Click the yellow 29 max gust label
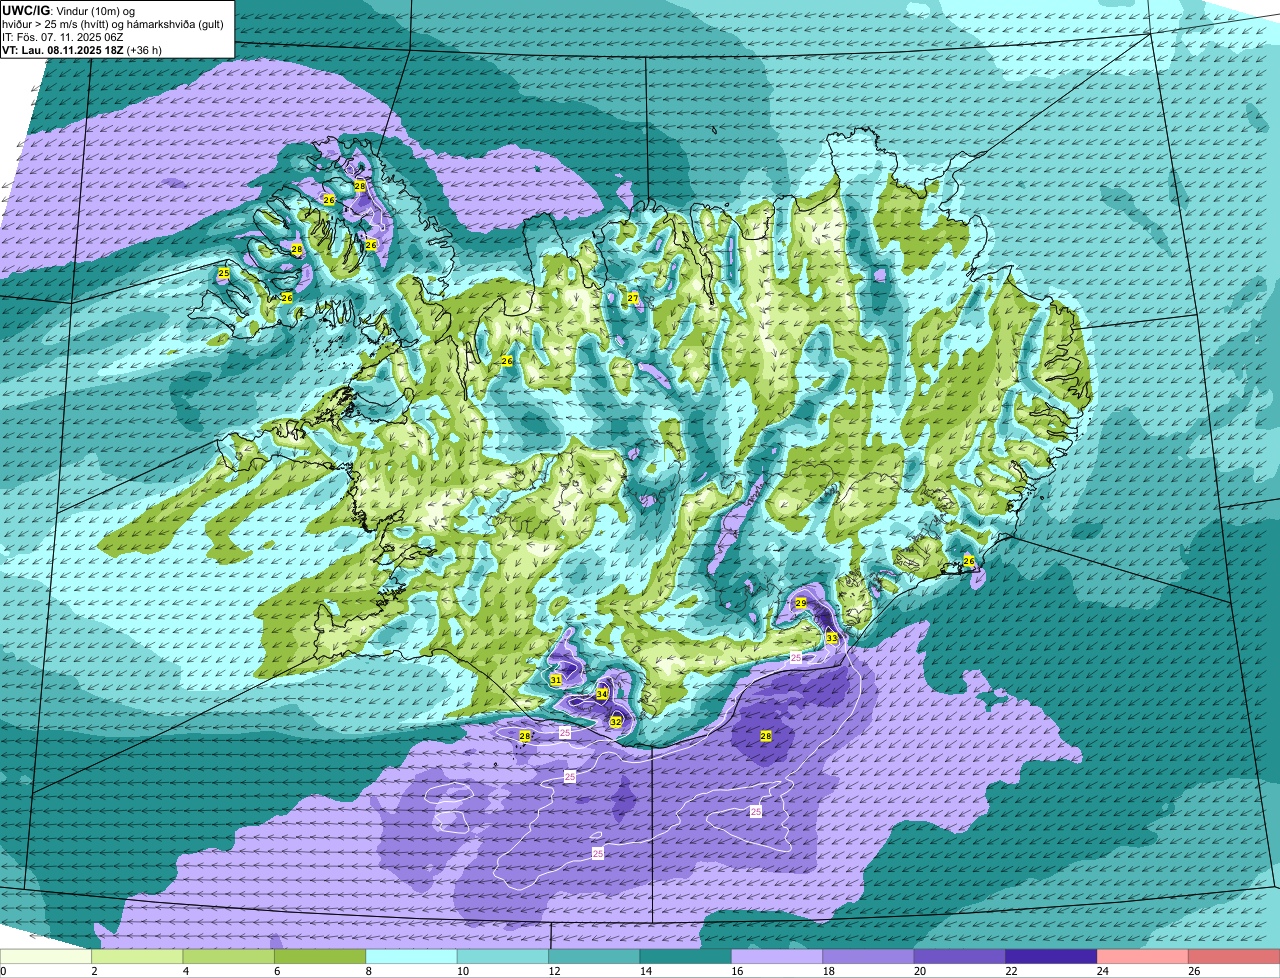Viewport: 1280px width, 978px height. 801,603
